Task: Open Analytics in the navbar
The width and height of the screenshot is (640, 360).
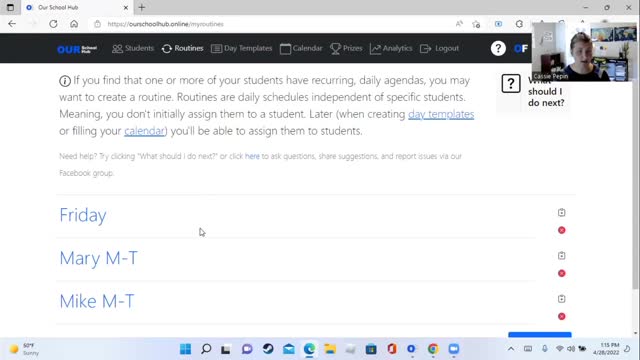Action: (391, 48)
